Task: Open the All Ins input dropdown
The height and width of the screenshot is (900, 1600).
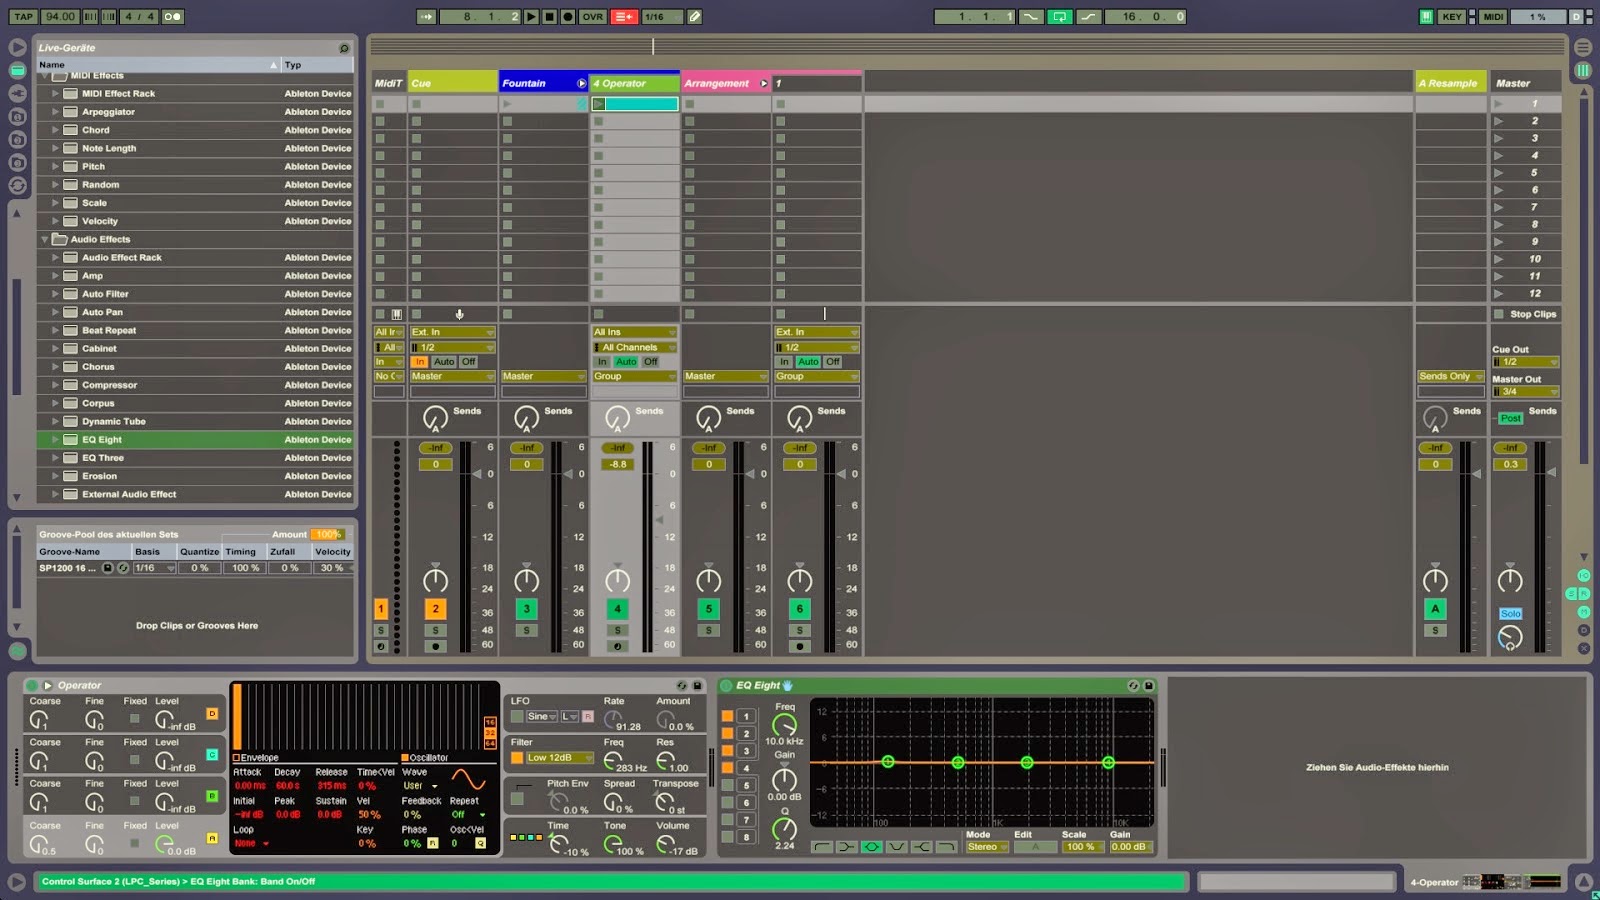Action: [635, 332]
